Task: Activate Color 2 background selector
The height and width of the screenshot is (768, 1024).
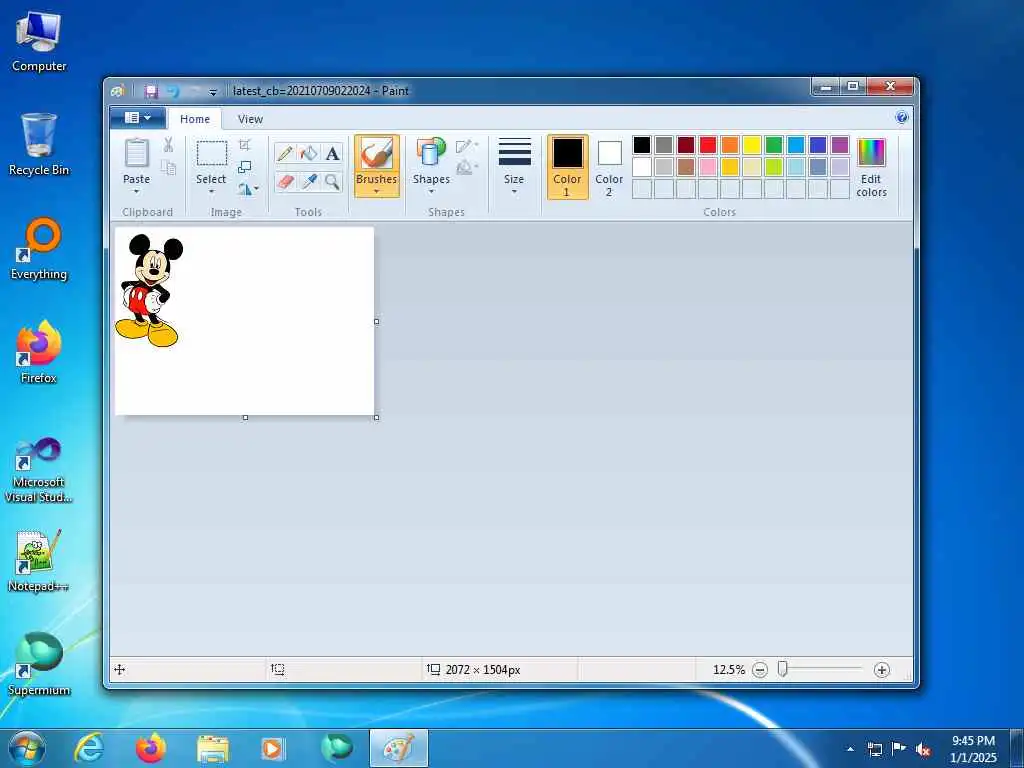Action: coord(609,167)
